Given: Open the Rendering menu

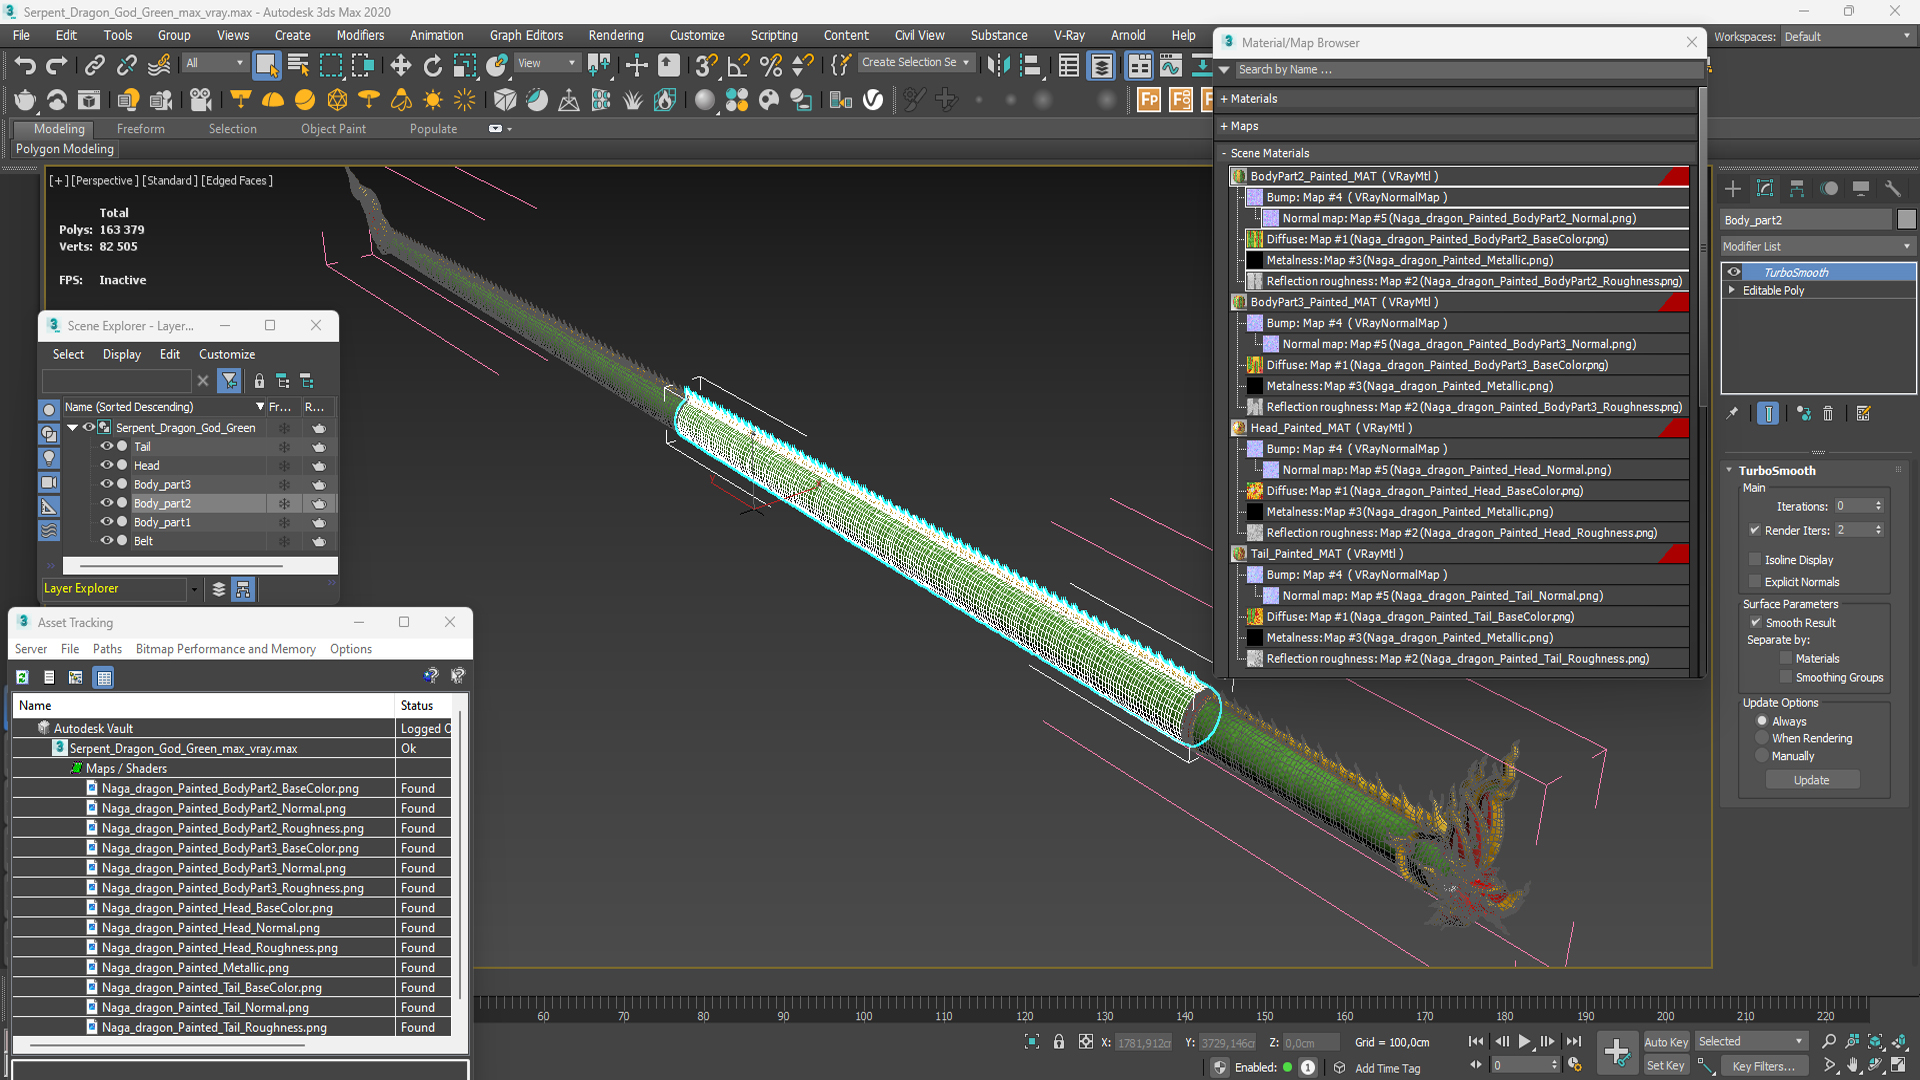Looking at the screenshot, I should pyautogui.click(x=615, y=35).
